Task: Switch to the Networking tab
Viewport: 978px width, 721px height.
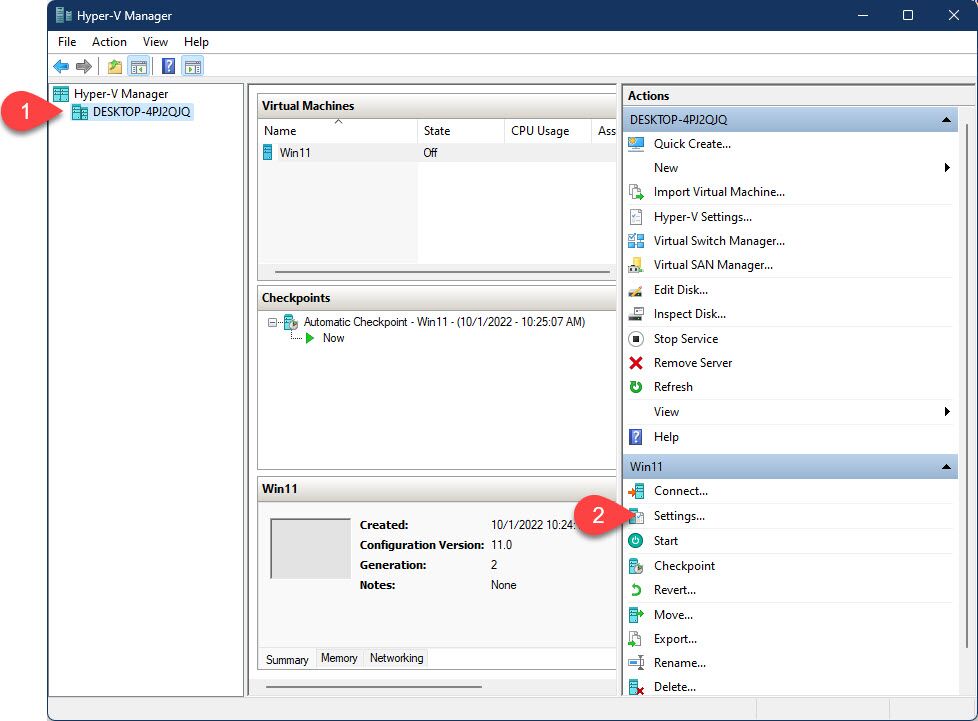Action: pos(396,658)
